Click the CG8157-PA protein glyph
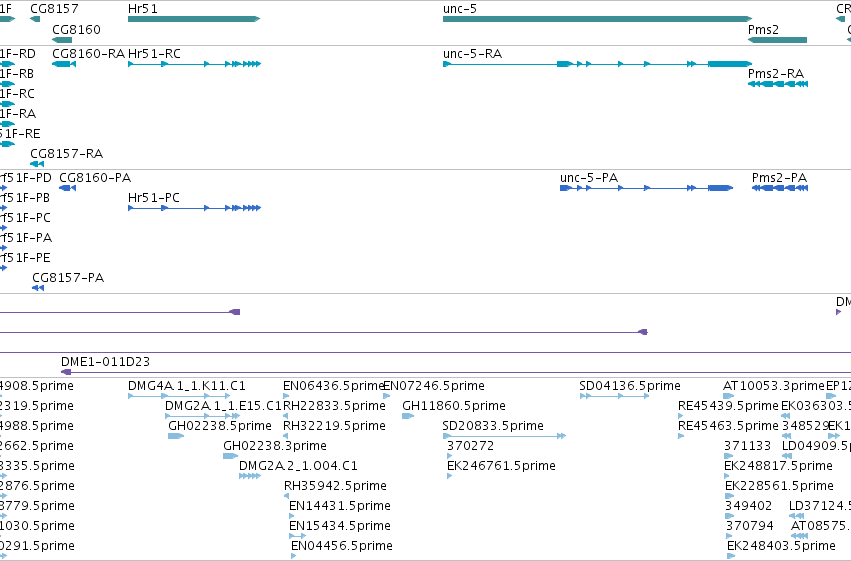The width and height of the screenshot is (851, 561). point(38,288)
